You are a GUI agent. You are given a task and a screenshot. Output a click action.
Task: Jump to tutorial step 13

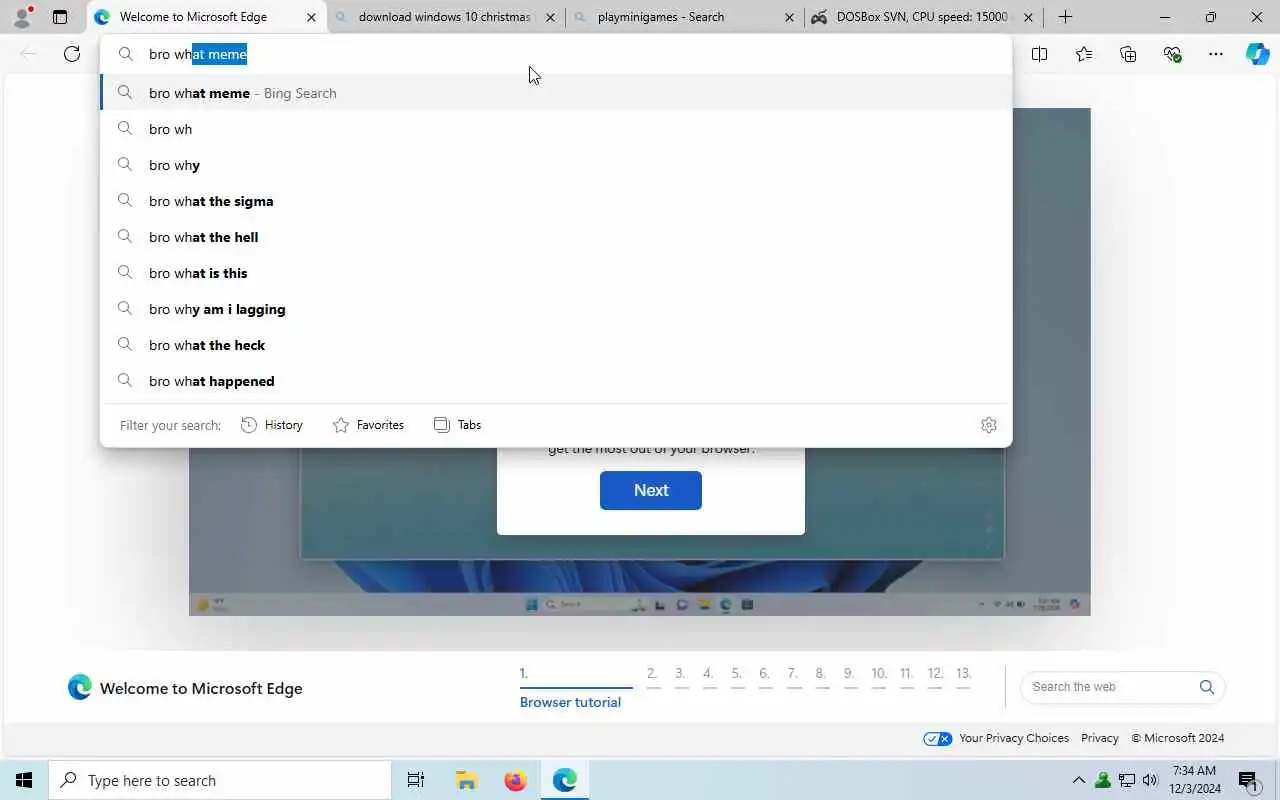(x=964, y=677)
